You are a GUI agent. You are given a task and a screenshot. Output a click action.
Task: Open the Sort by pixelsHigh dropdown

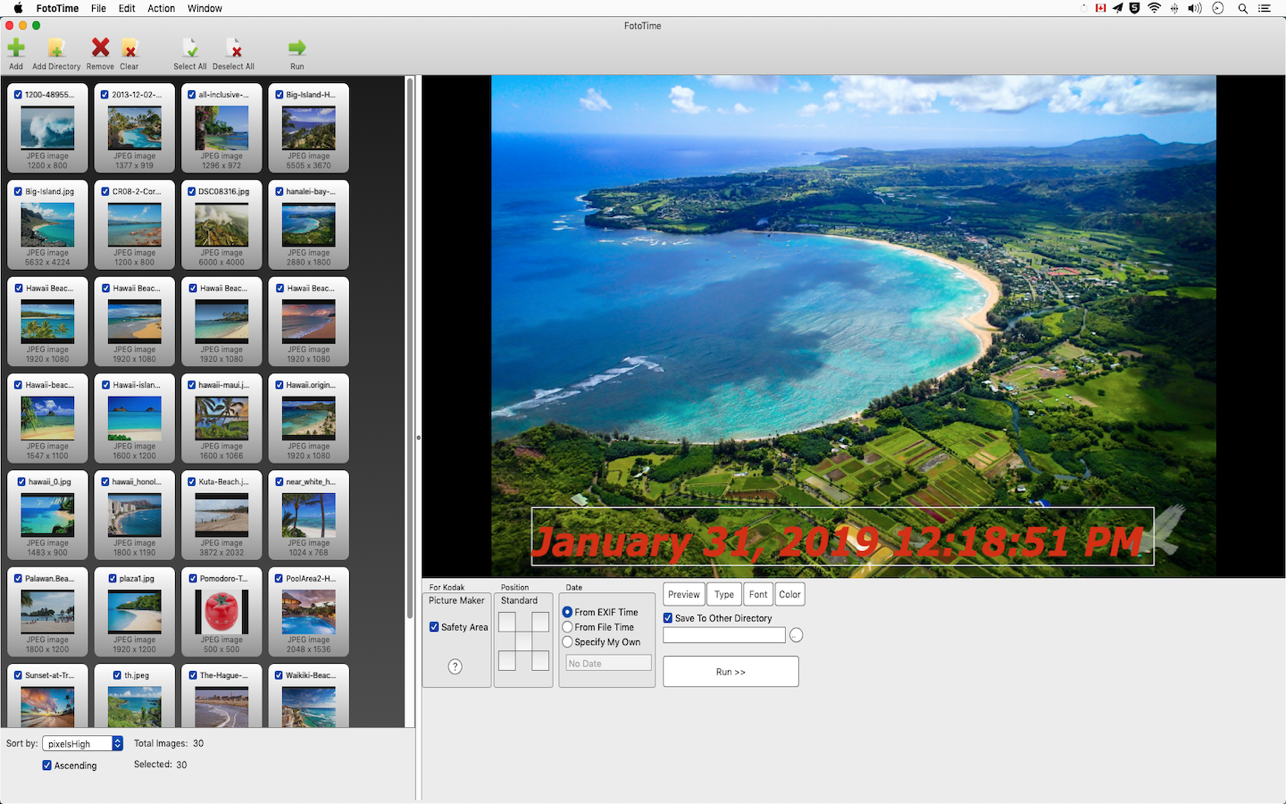[83, 743]
